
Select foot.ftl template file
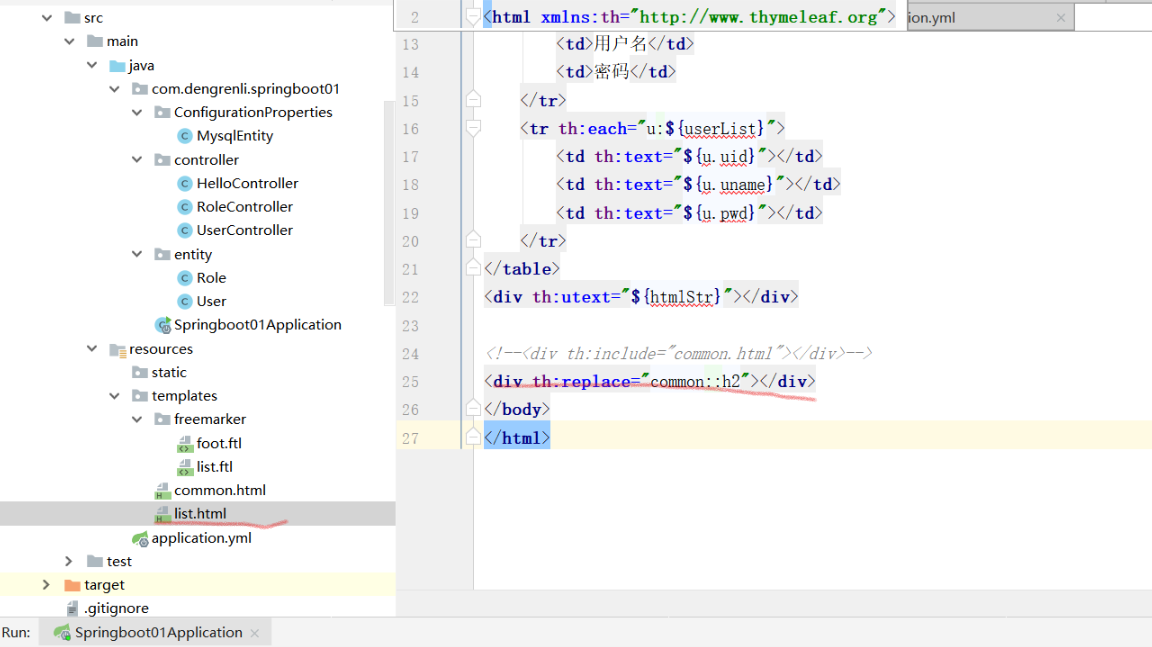tap(219, 444)
